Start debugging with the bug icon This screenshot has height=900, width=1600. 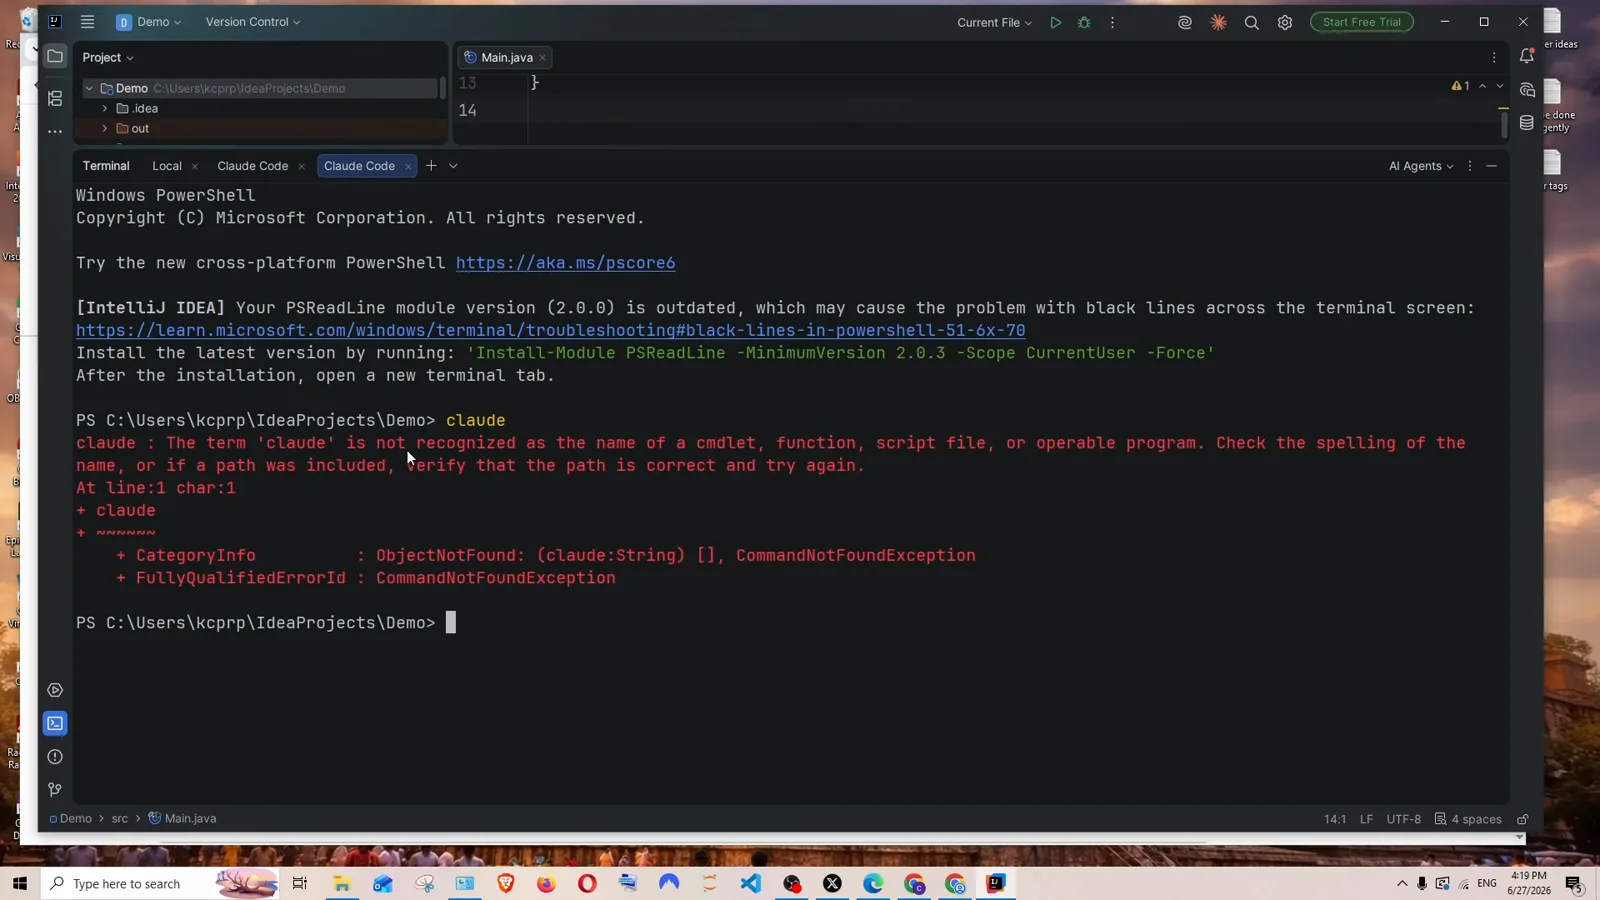tap(1084, 22)
